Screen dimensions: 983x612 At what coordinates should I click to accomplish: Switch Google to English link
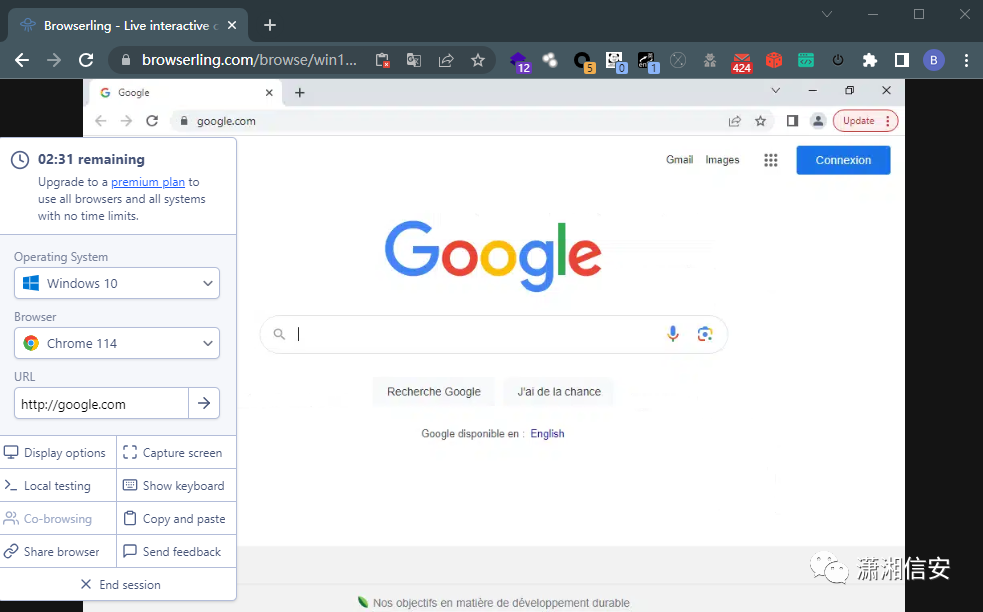(547, 433)
